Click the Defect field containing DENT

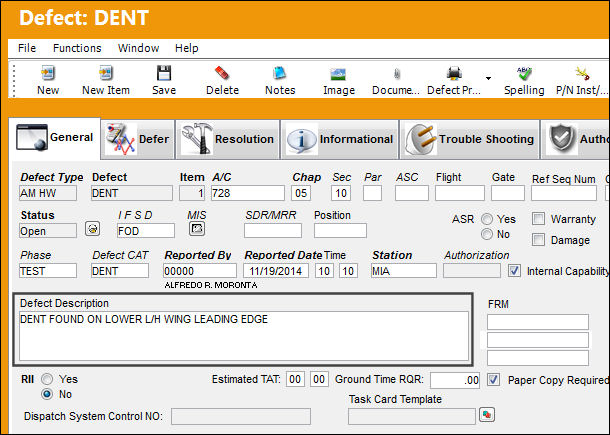tap(131, 193)
